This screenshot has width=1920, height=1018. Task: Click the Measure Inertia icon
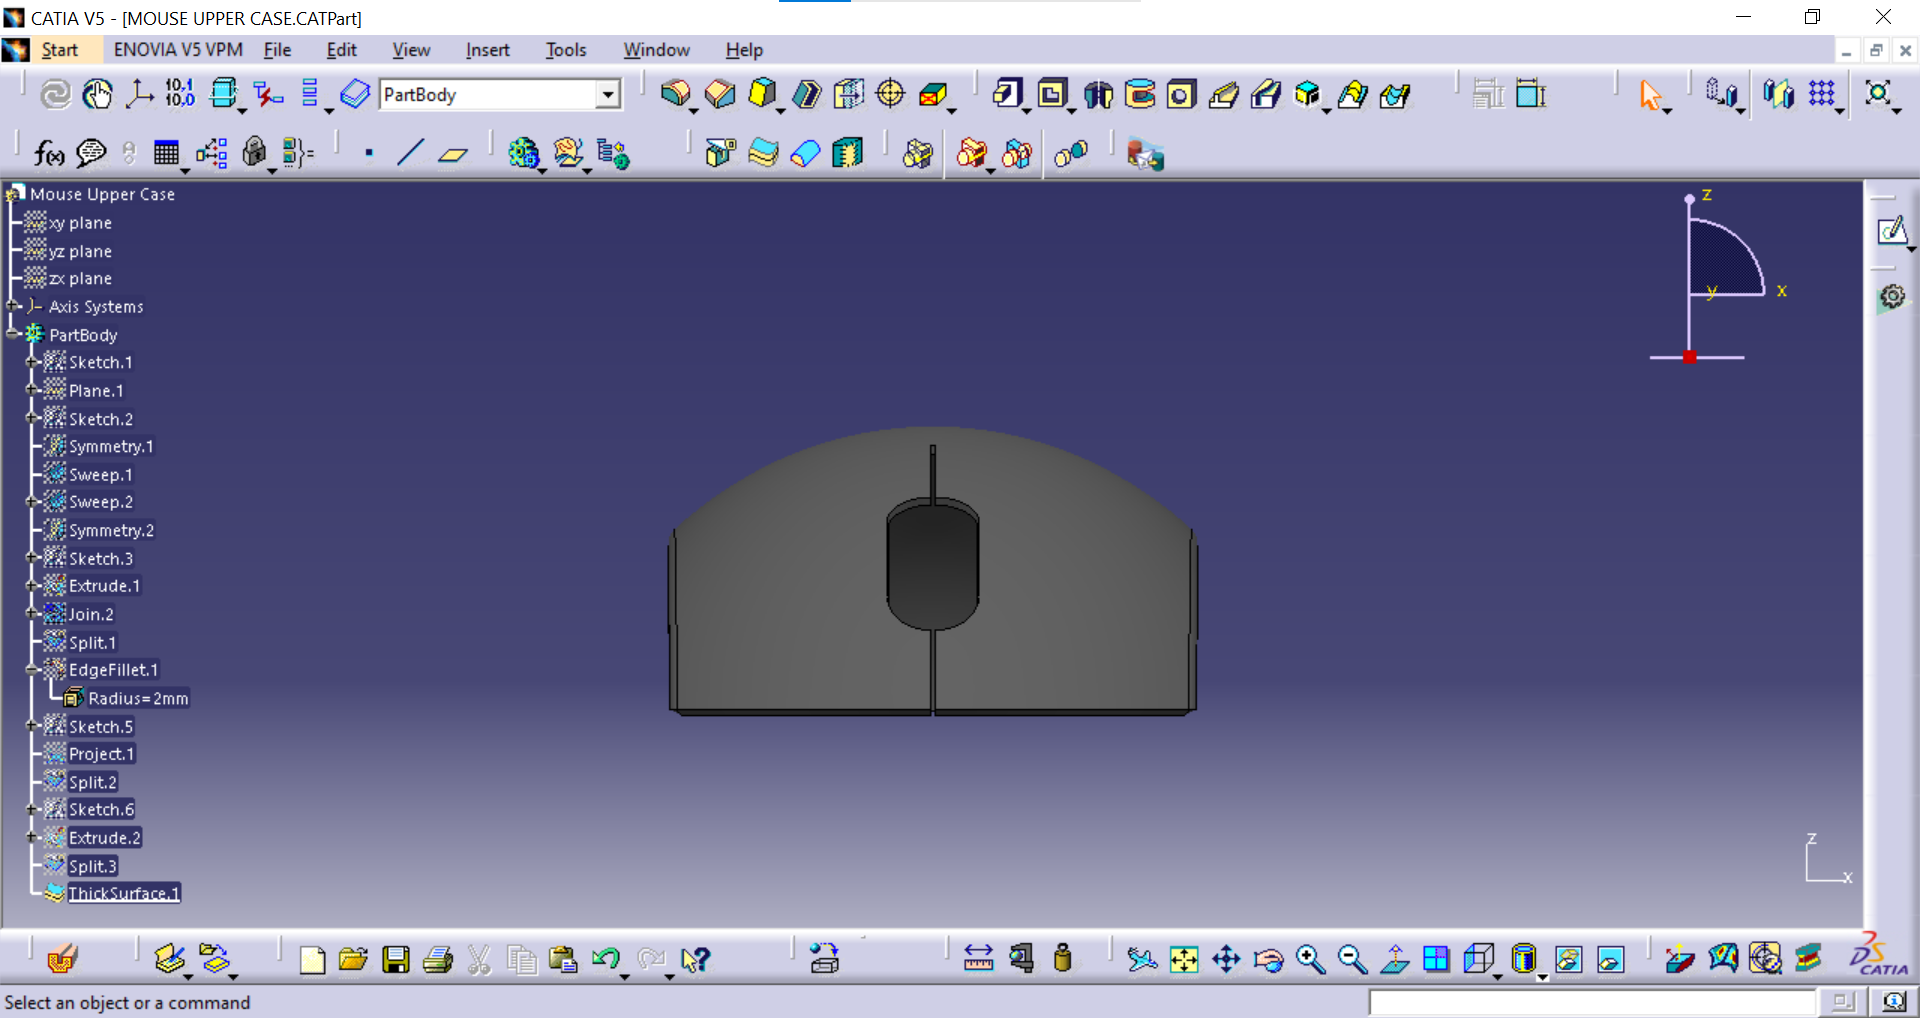tap(1063, 959)
